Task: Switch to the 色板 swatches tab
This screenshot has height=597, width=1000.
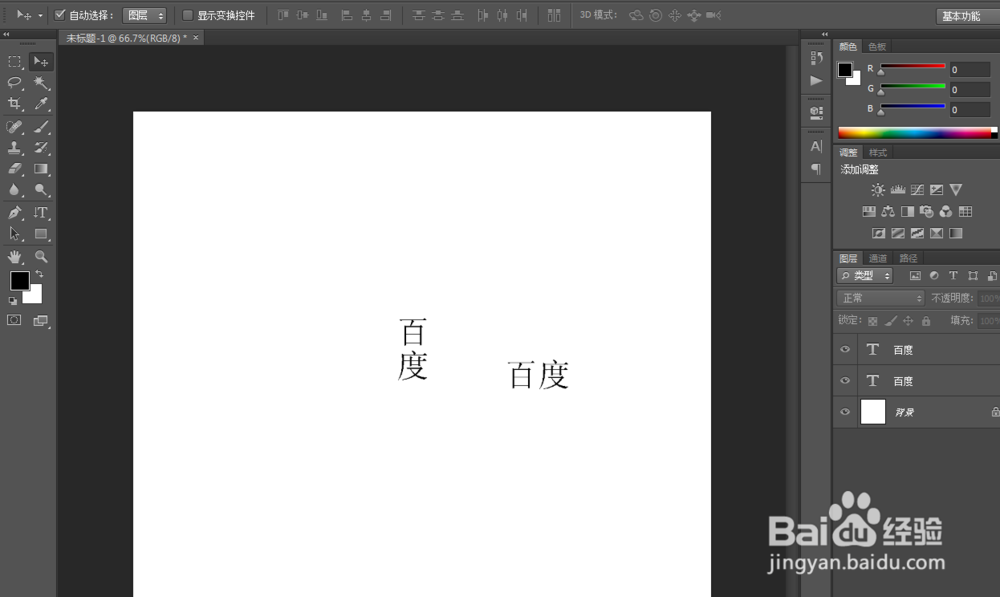Action: point(877,47)
